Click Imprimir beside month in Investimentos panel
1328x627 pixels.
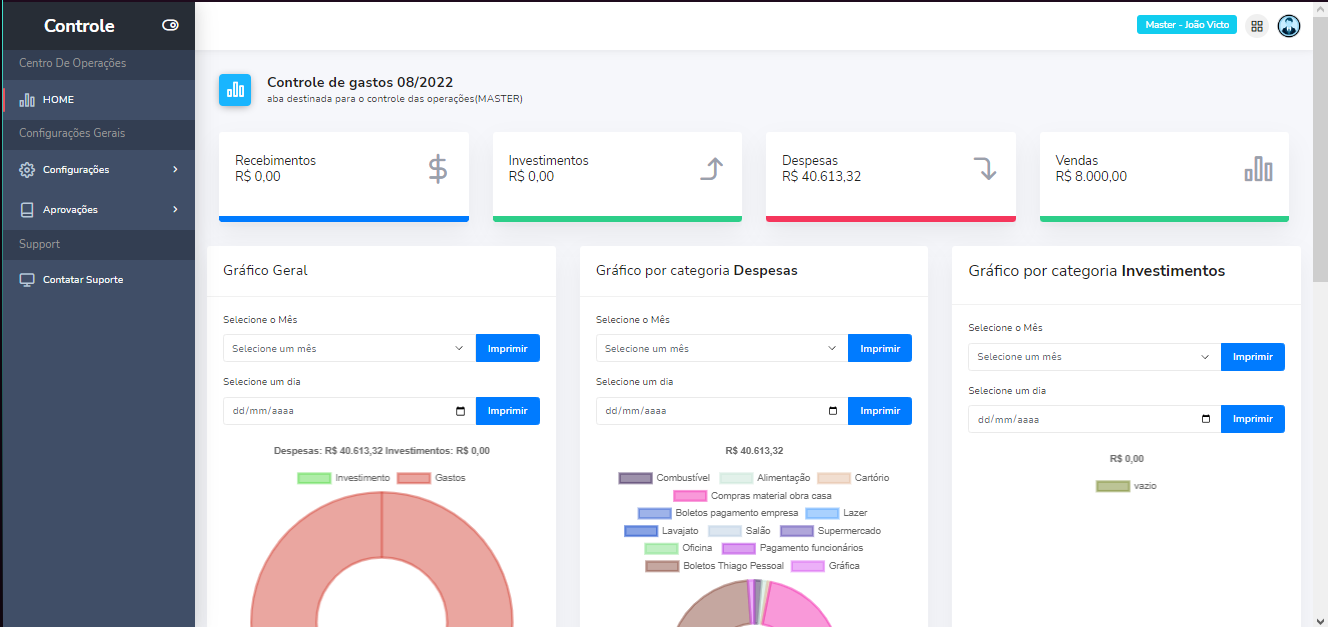pos(1253,356)
